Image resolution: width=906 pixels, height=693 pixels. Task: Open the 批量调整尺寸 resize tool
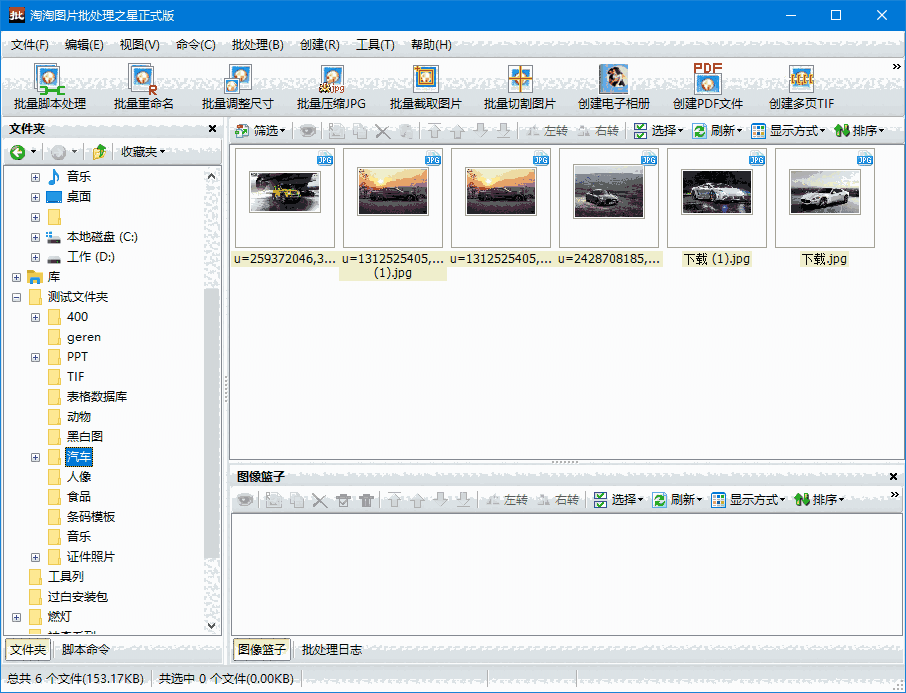click(x=237, y=87)
